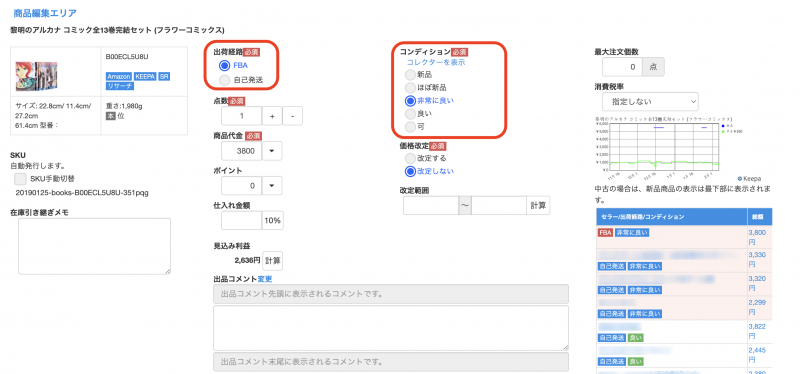Select 改定しない price revision option

tap(410, 171)
